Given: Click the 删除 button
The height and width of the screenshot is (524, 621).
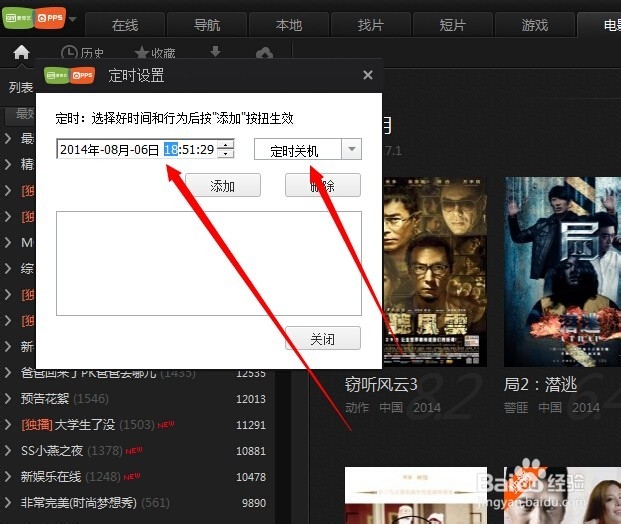Looking at the screenshot, I should click(x=323, y=185).
